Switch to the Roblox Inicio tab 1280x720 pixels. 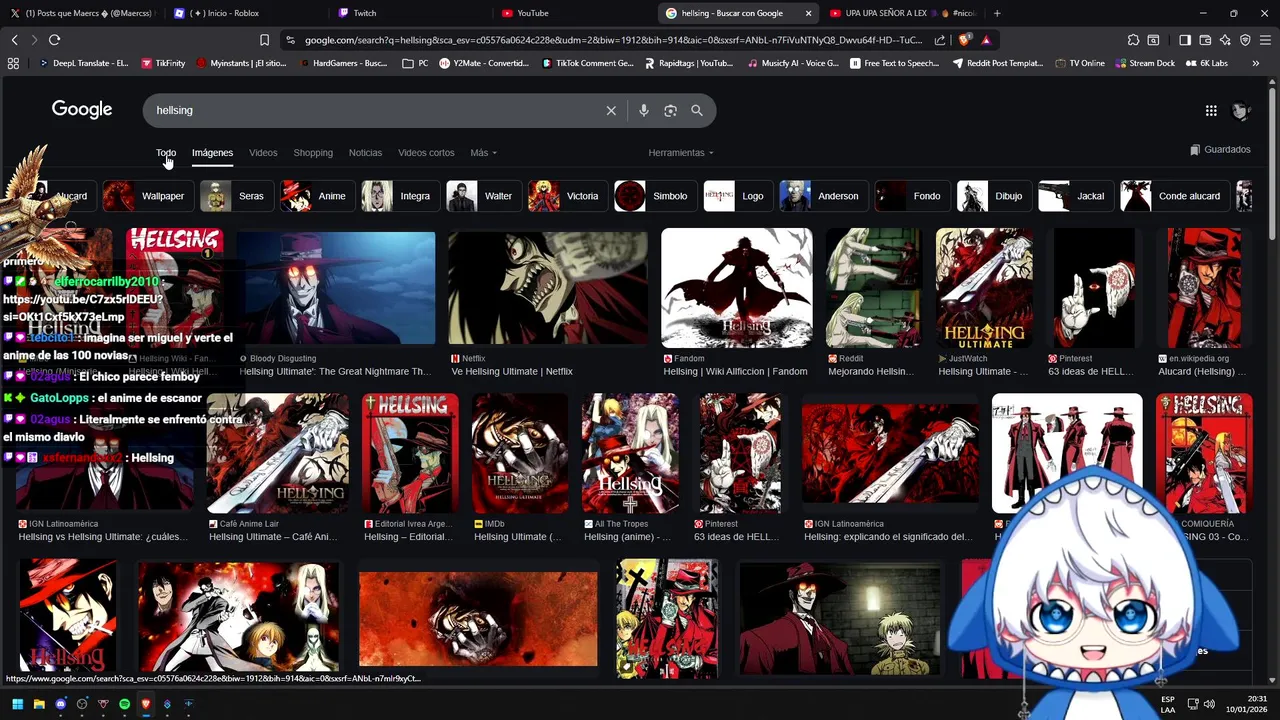(248, 13)
